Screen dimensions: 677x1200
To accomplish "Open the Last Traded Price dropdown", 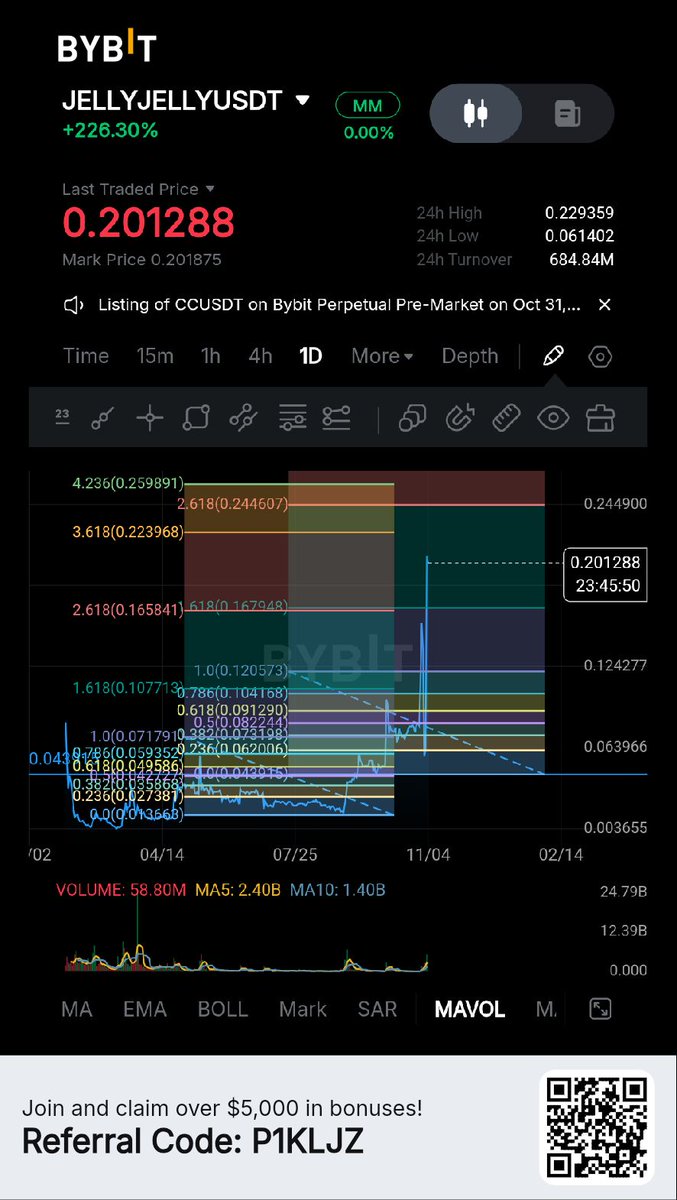I will point(209,189).
